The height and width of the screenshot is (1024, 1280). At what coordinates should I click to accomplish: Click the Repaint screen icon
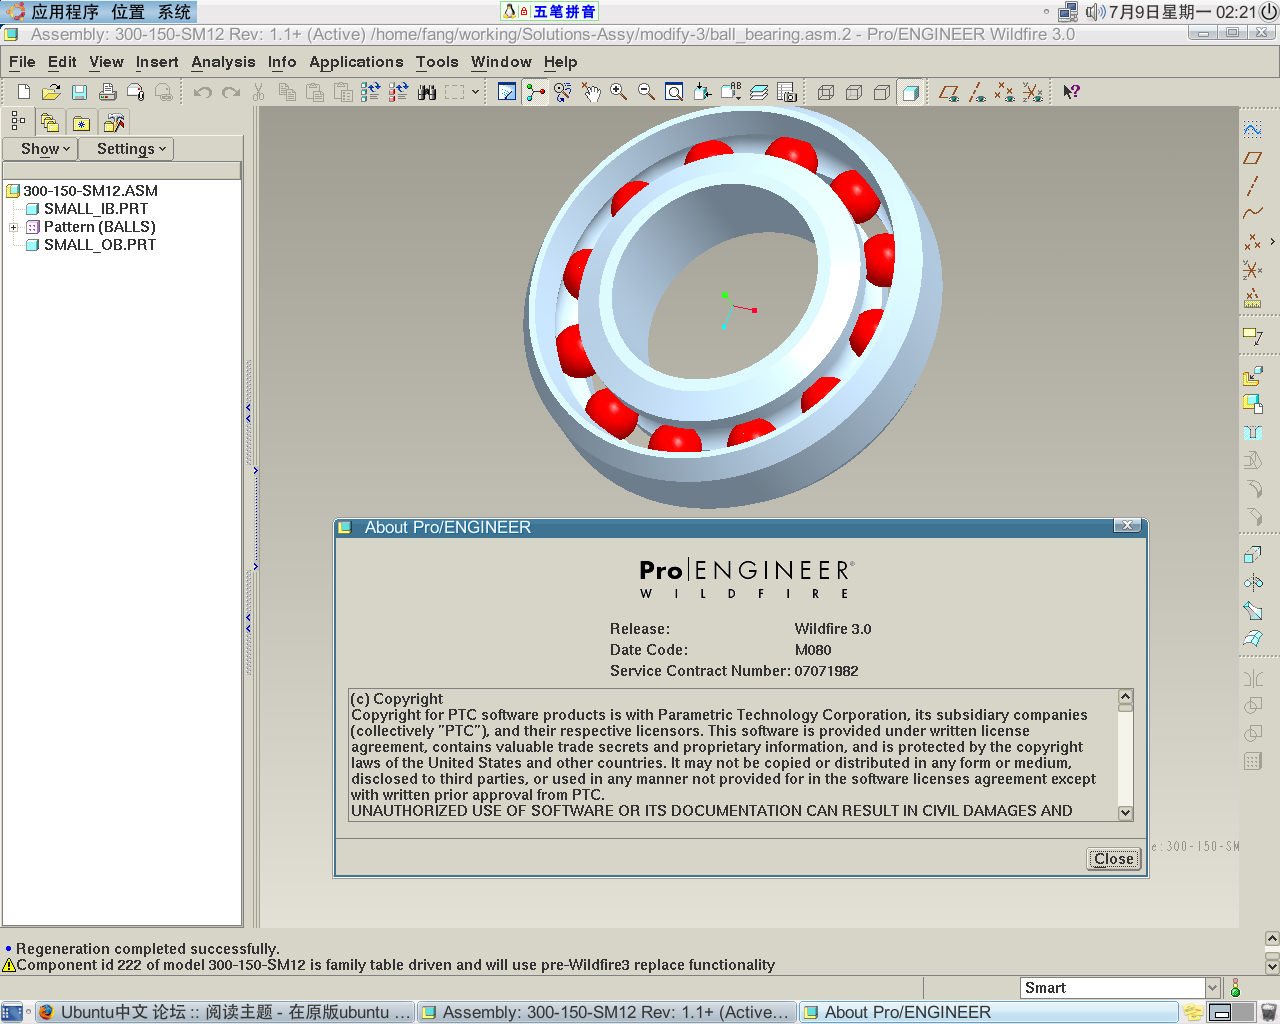[x=507, y=92]
